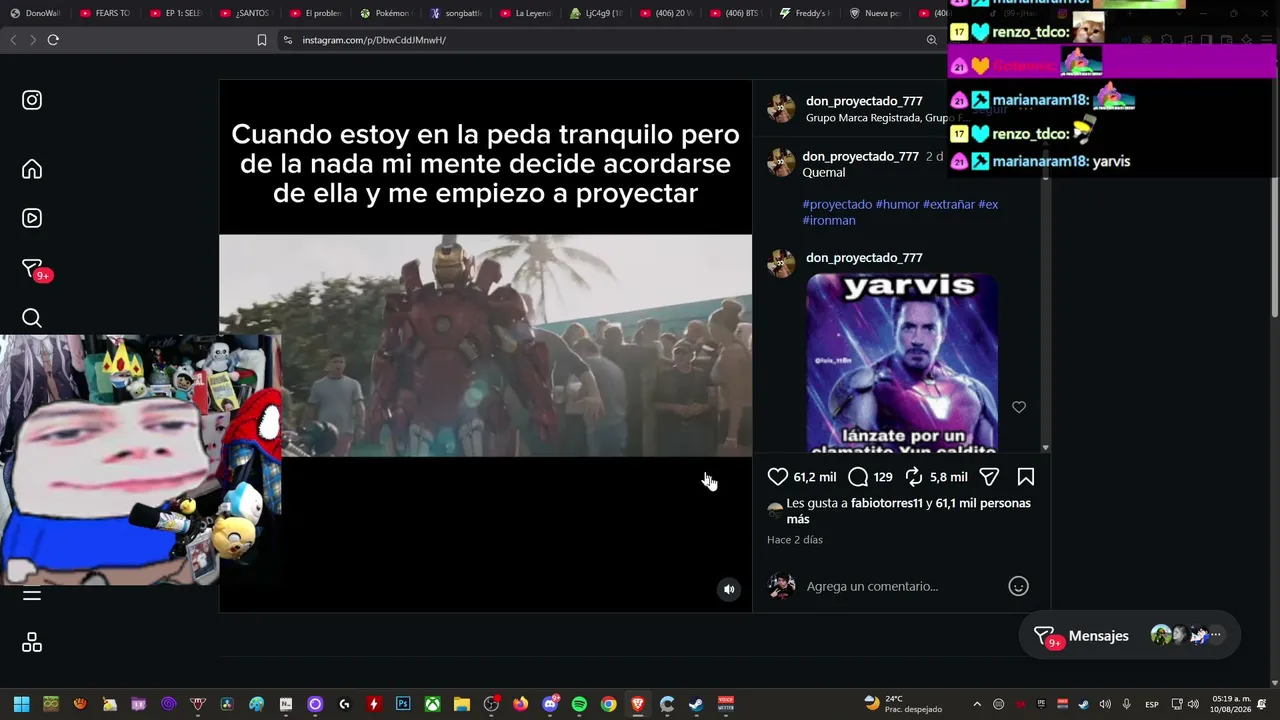Open the Twitch app from the taskbar
Viewport: 1280px width, 720px height.
click(139, 704)
